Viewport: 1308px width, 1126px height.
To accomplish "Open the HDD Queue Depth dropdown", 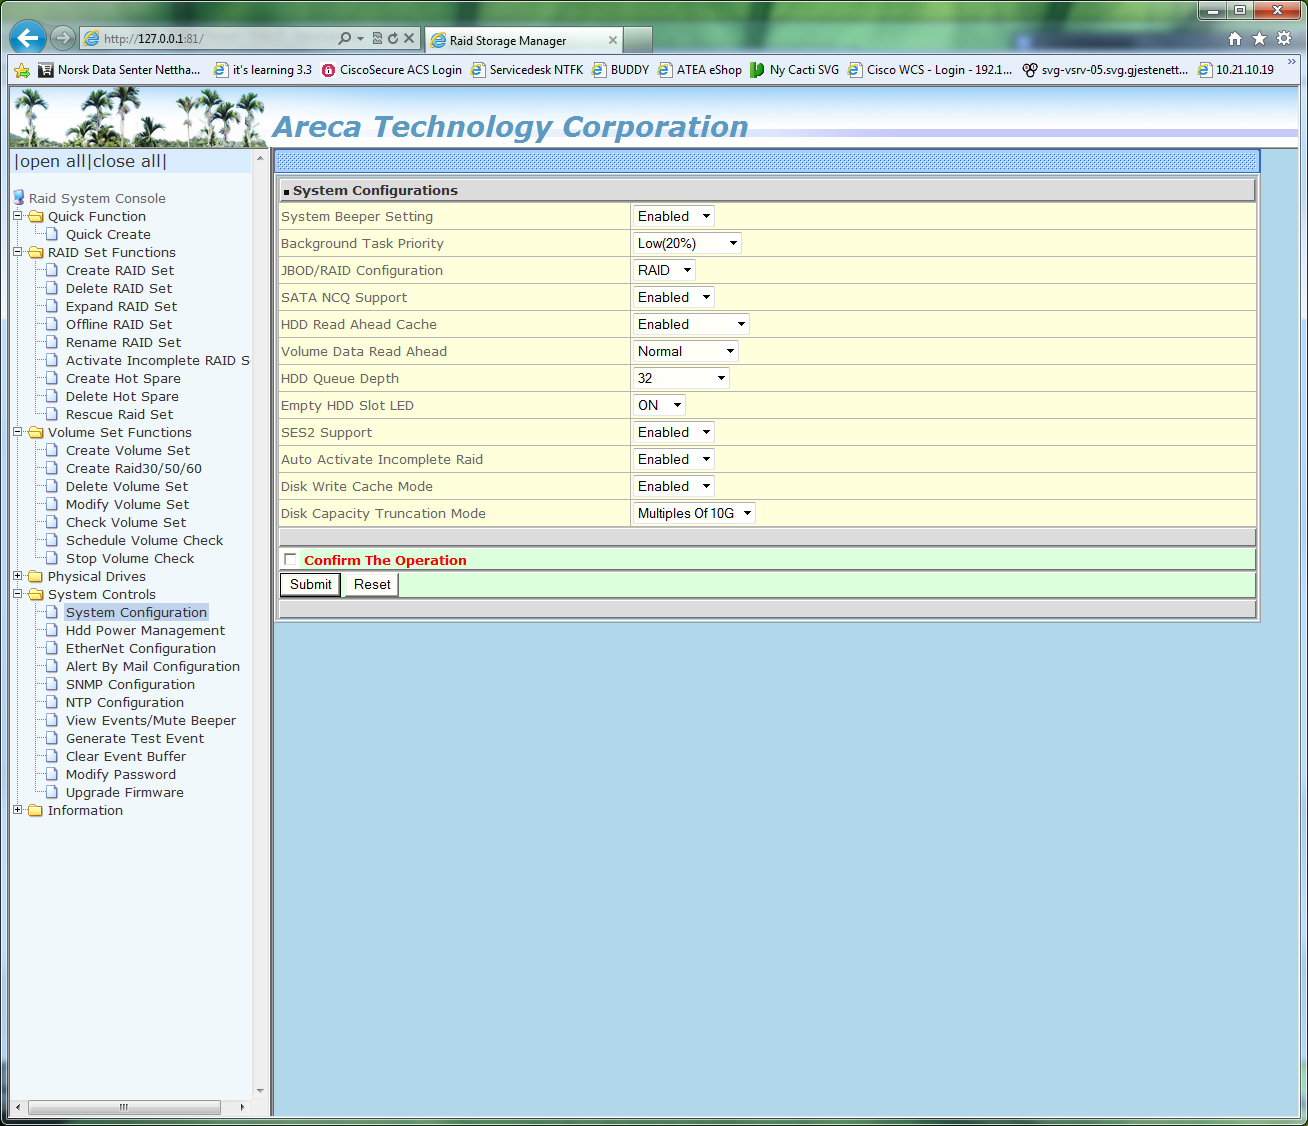I will point(682,378).
